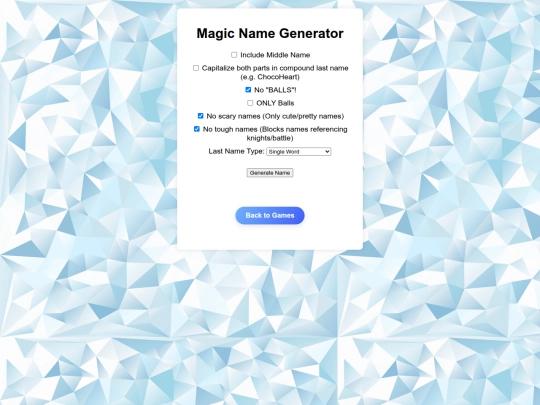This screenshot has height=405, width=540.
Task: Click the "No "BALLS"!" label text
Action: (275, 90)
